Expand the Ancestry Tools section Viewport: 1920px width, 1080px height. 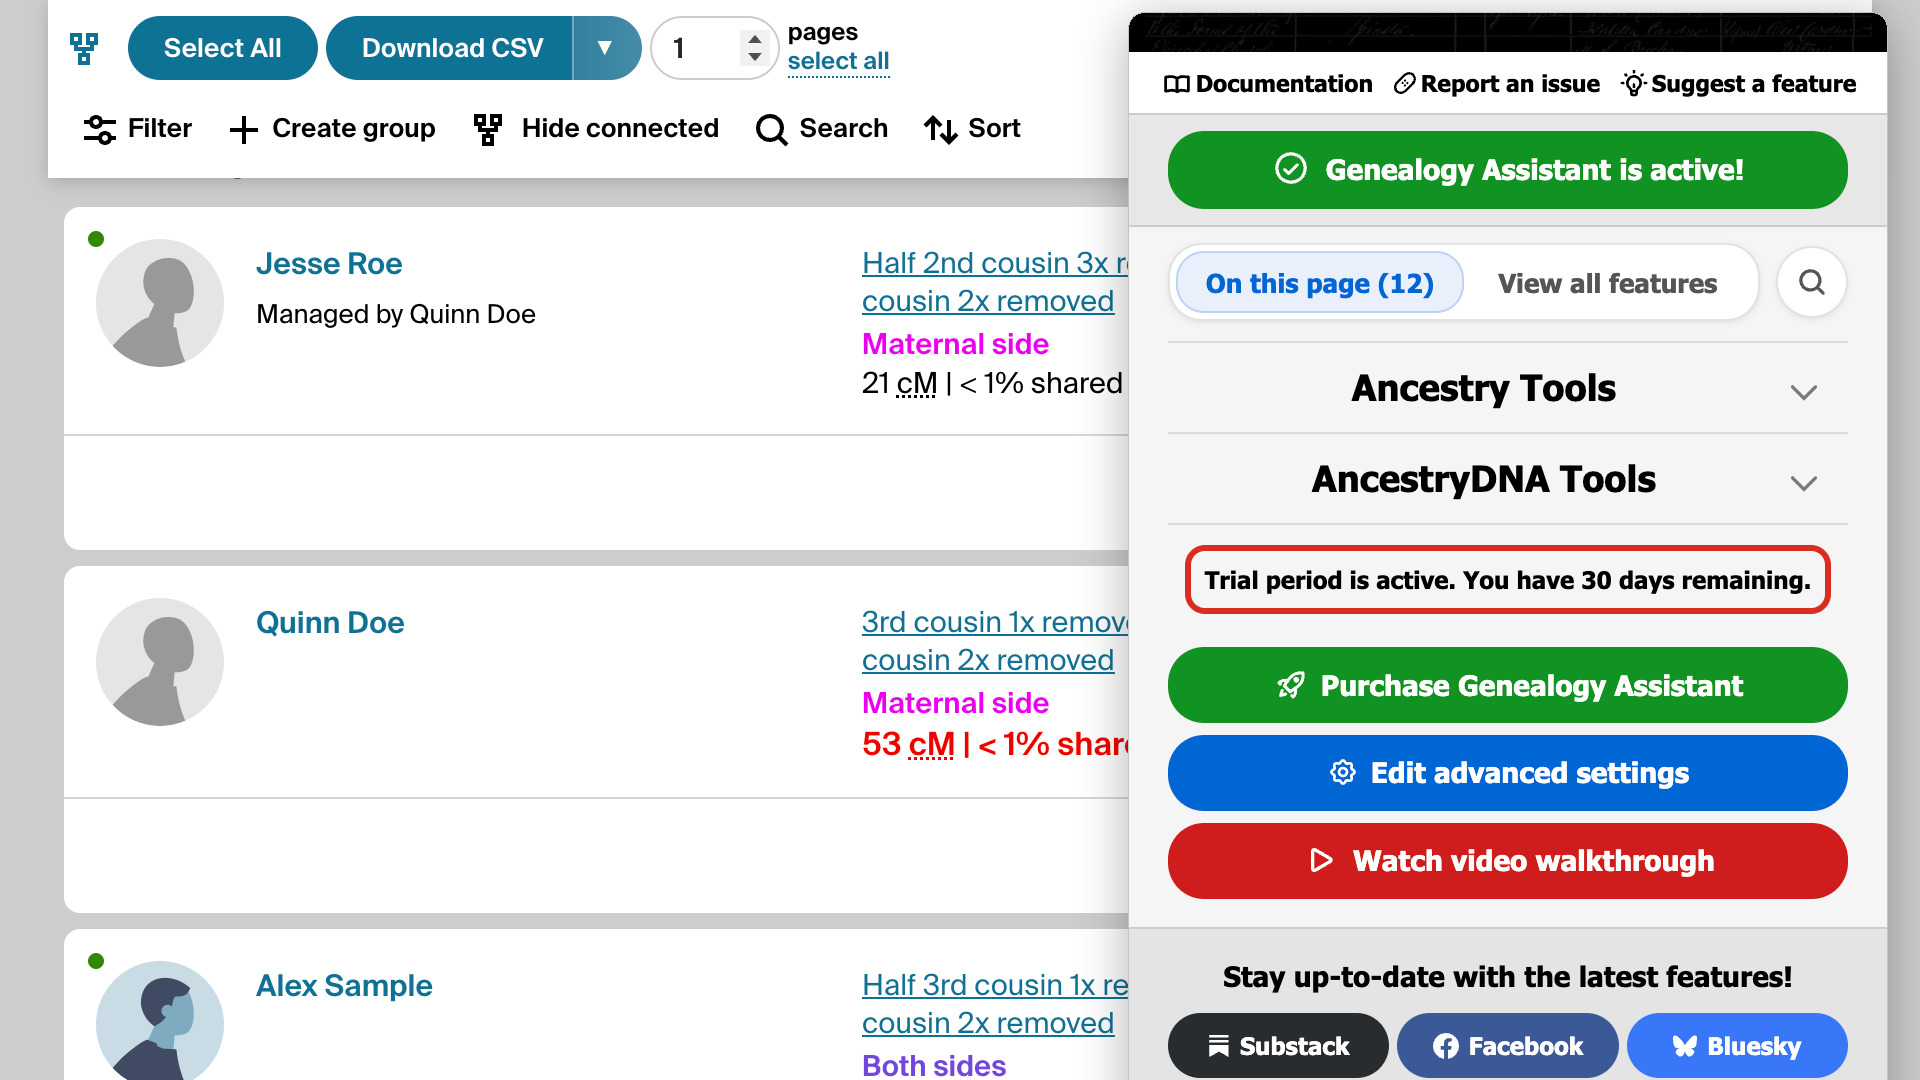[1507, 389]
